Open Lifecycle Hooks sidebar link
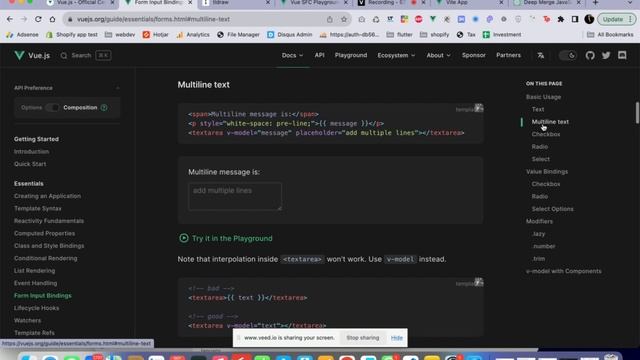 coord(36,308)
